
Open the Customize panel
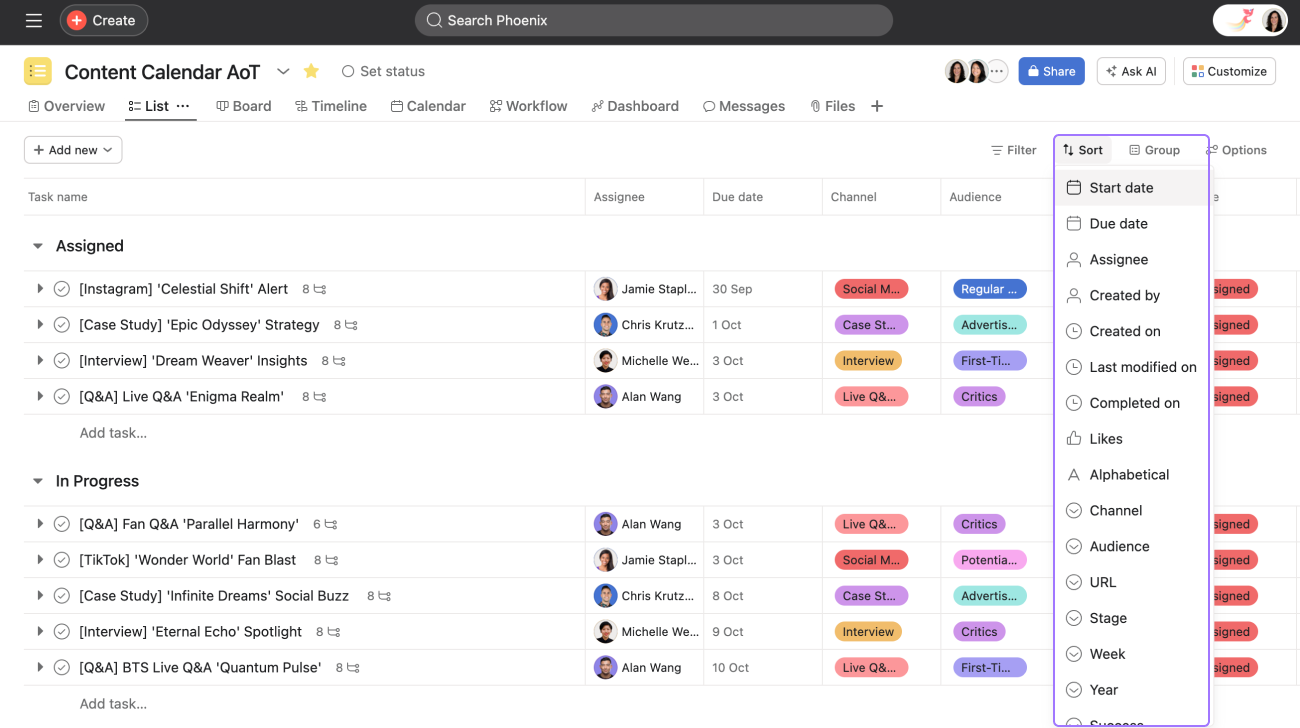pyautogui.click(x=1228, y=71)
